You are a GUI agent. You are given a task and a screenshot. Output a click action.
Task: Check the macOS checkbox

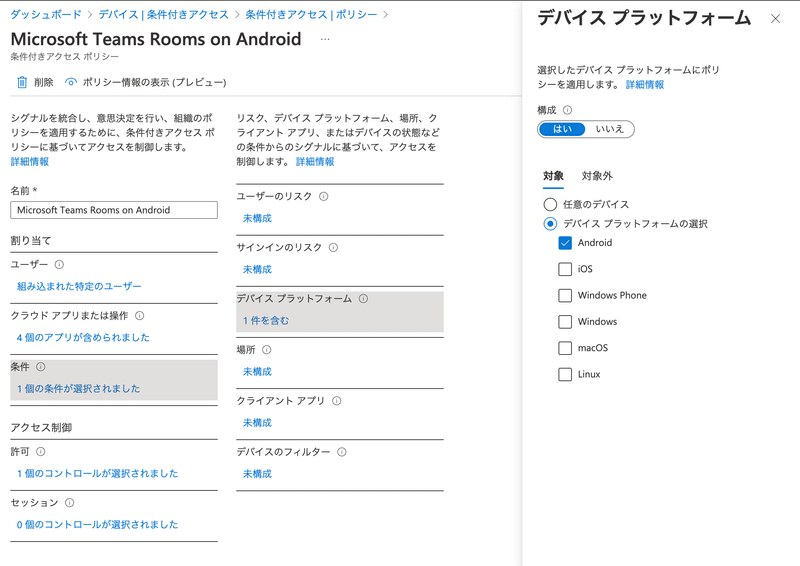click(x=565, y=348)
